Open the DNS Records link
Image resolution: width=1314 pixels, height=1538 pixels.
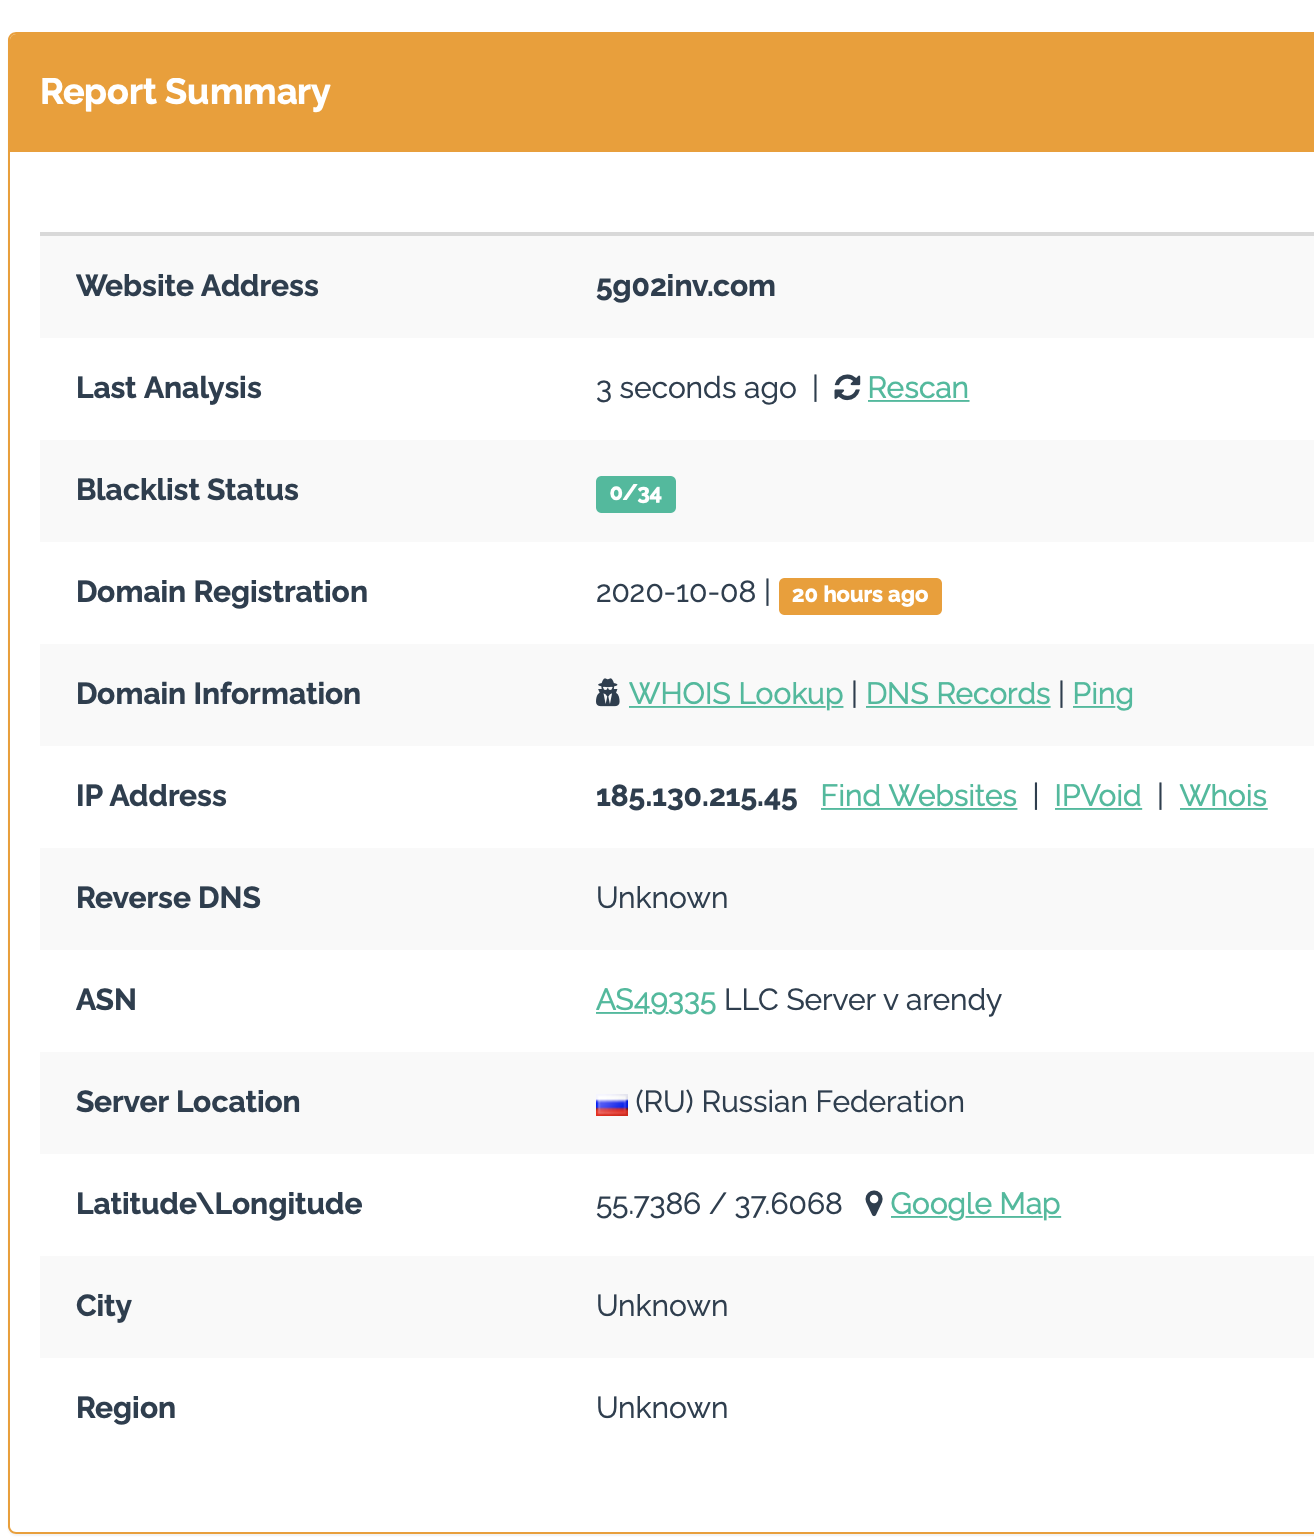(x=957, y=694)
